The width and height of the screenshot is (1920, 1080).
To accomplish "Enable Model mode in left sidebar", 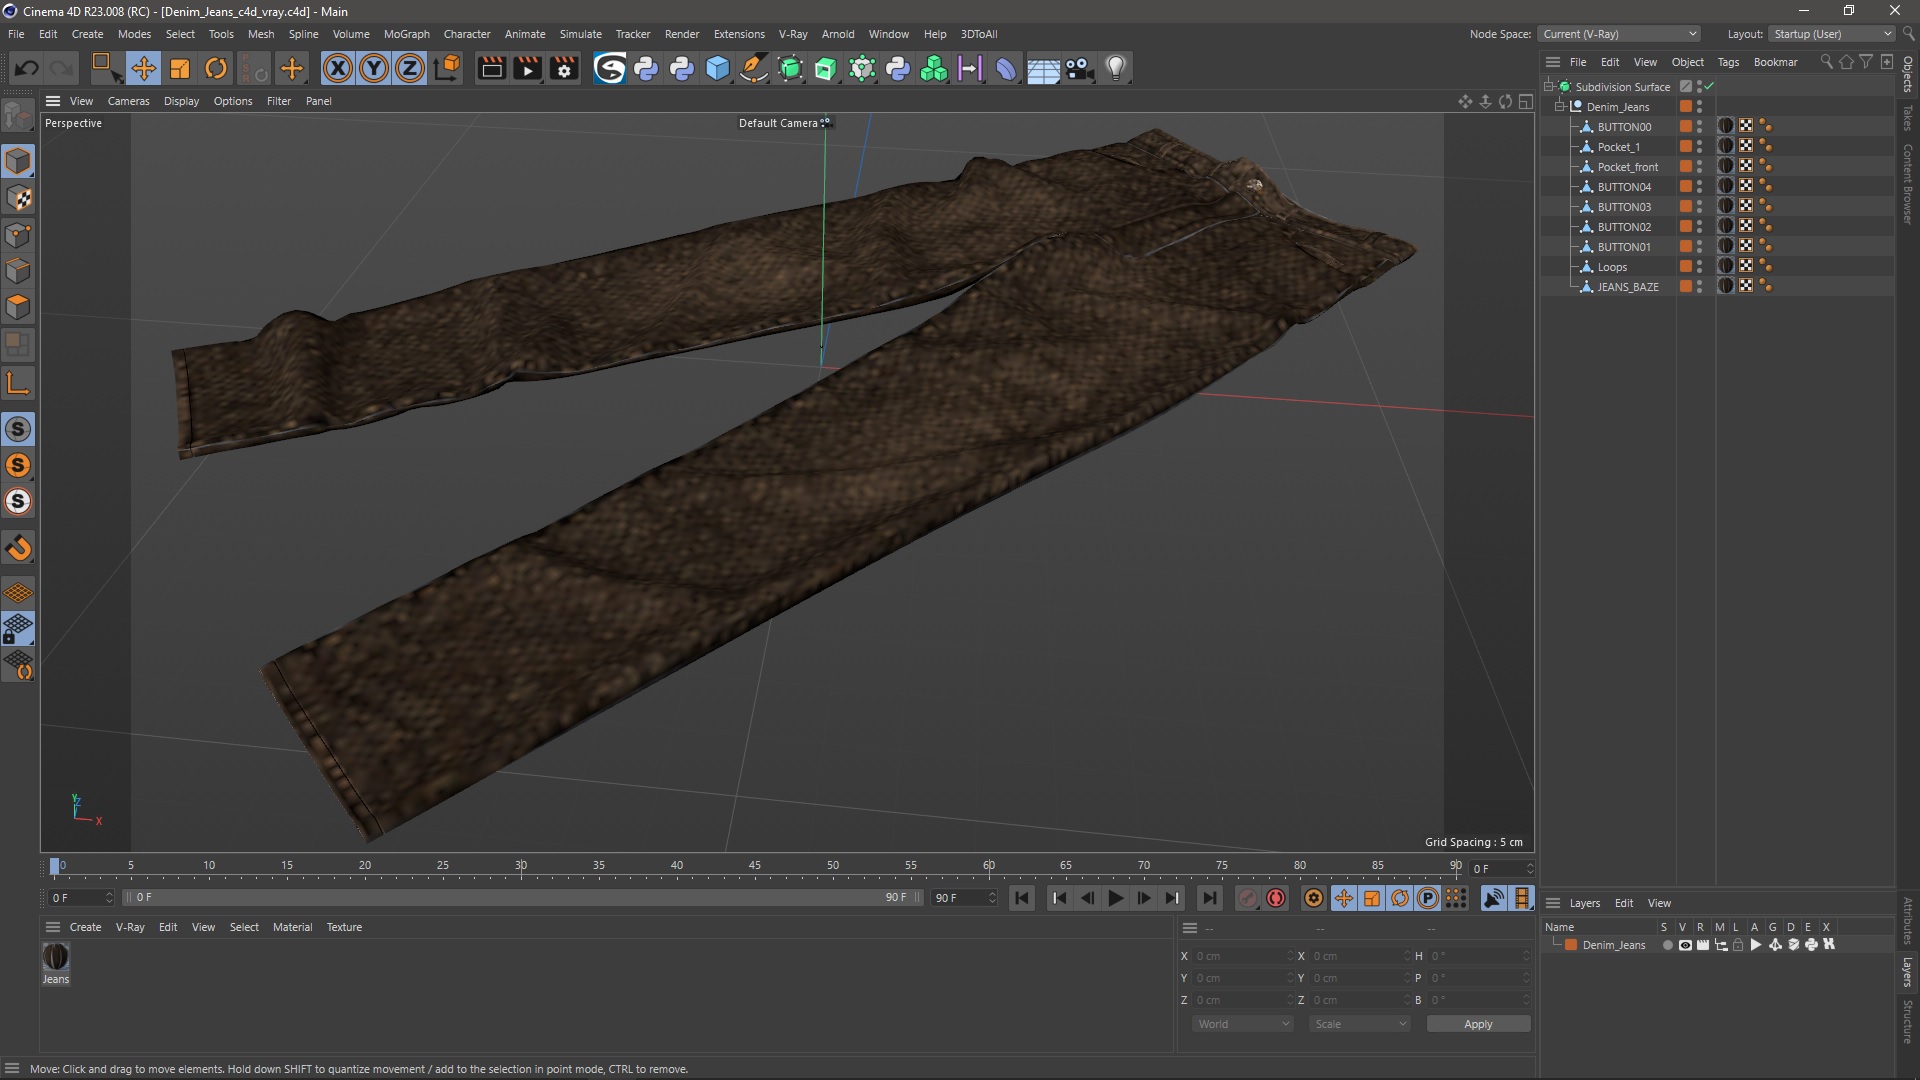I will point(18,161).
